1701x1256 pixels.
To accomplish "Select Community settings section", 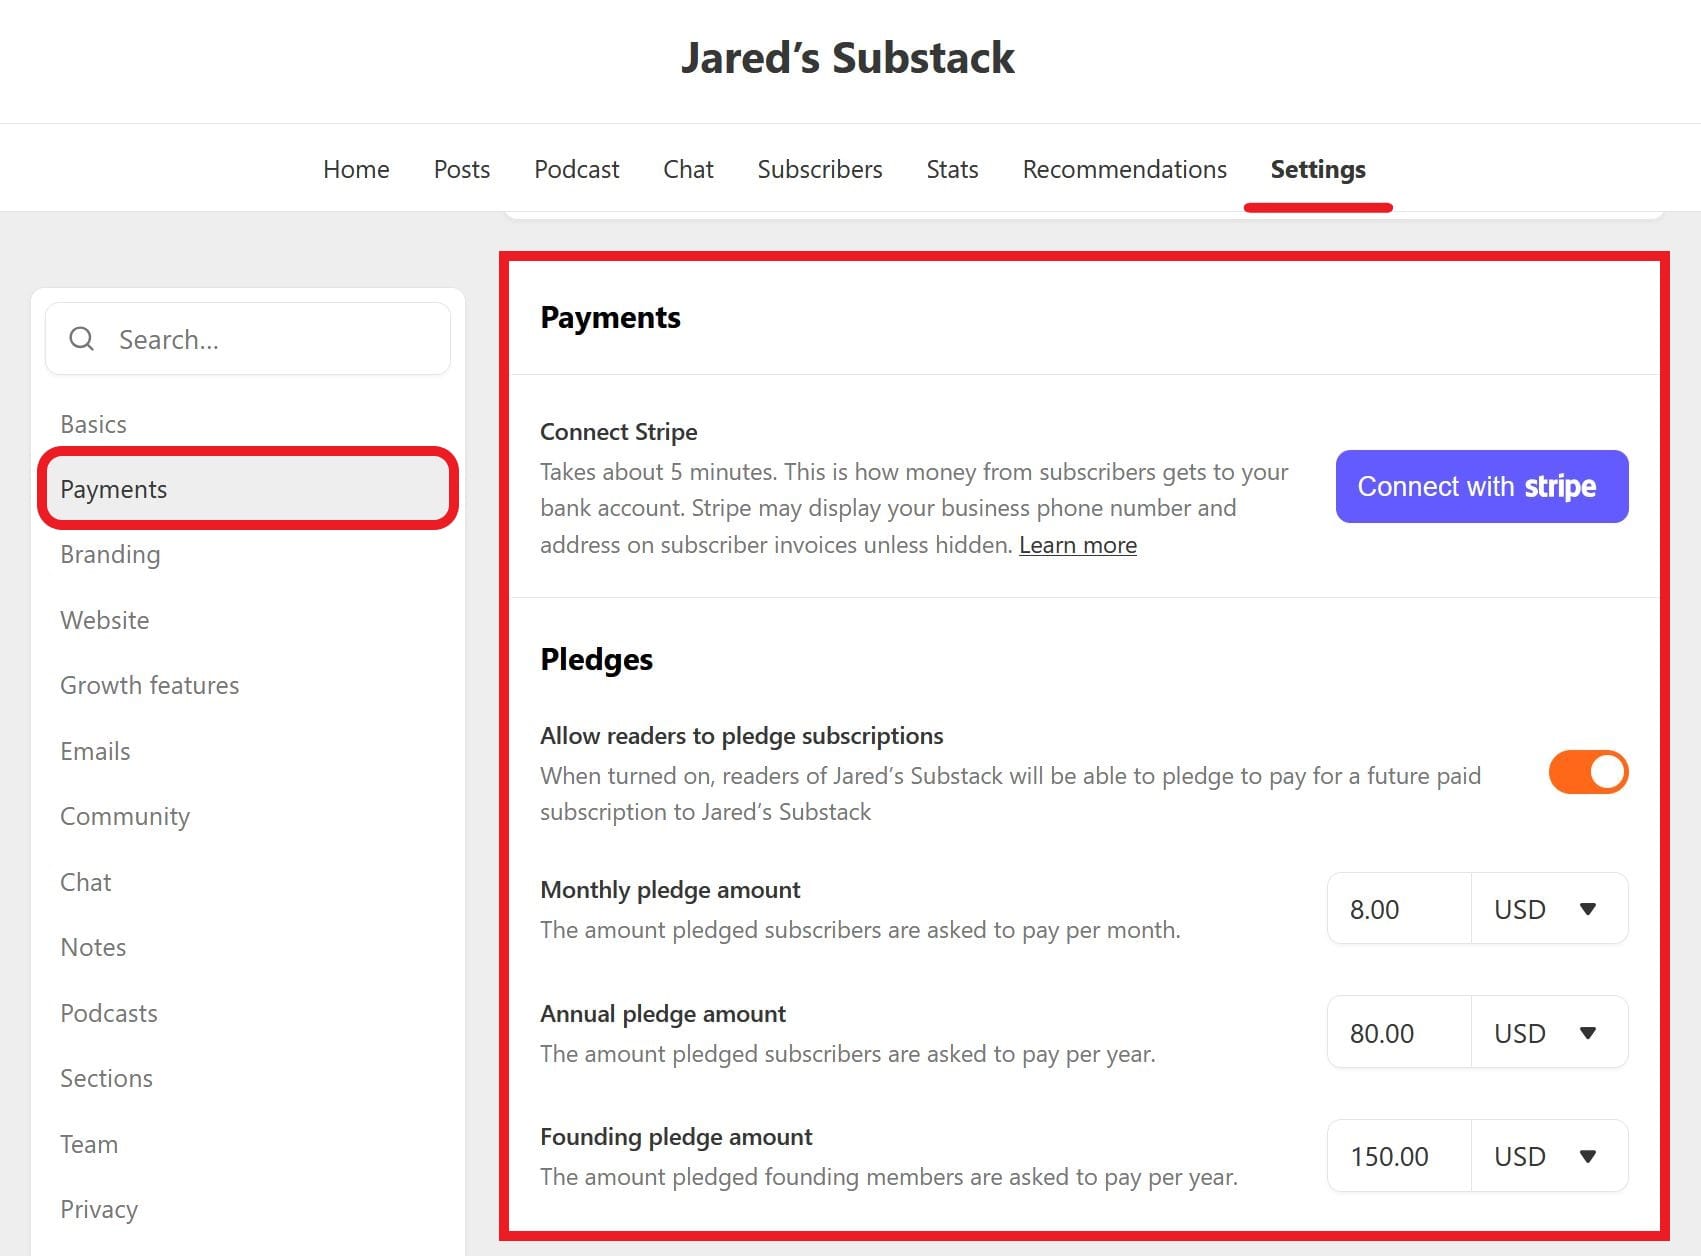I will point(125,816).
